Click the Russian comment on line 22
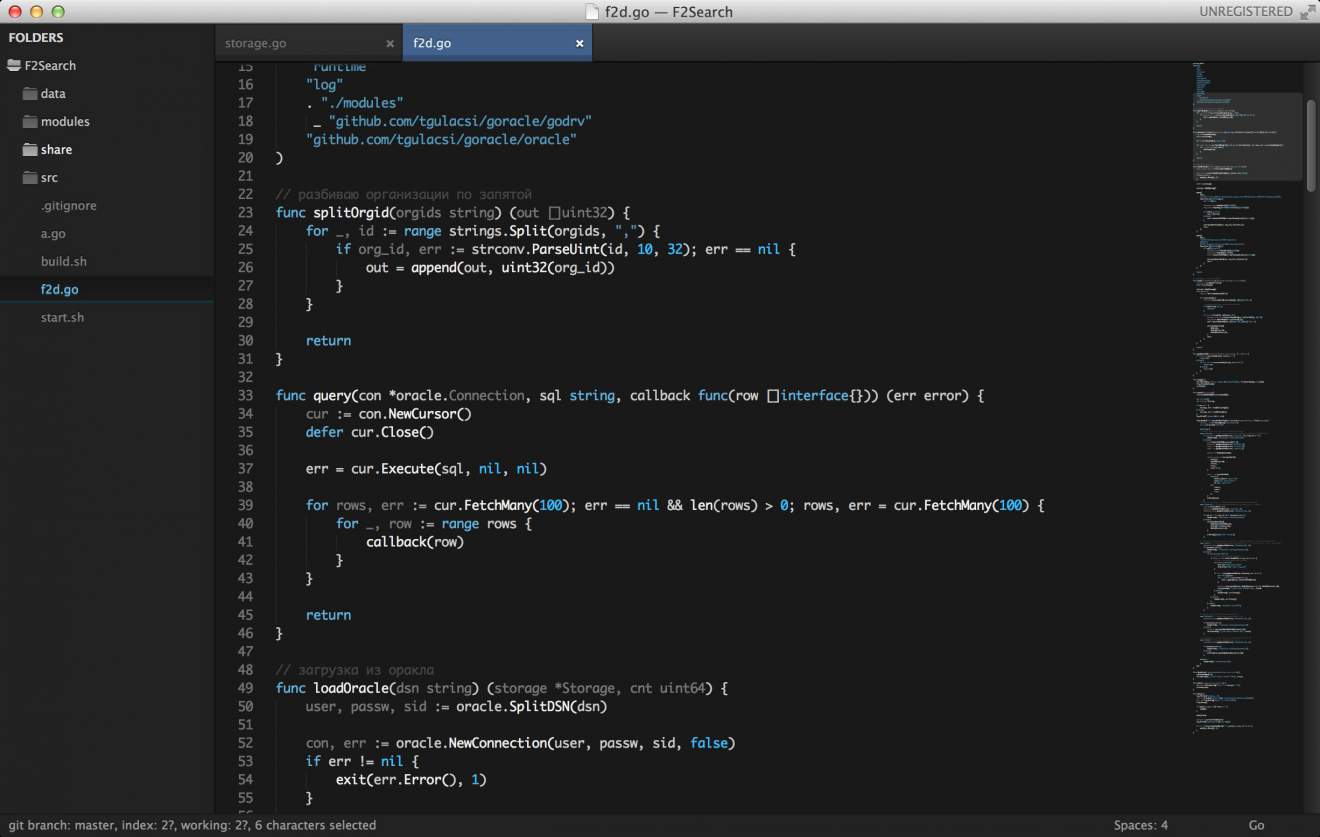 pos(404,194)
